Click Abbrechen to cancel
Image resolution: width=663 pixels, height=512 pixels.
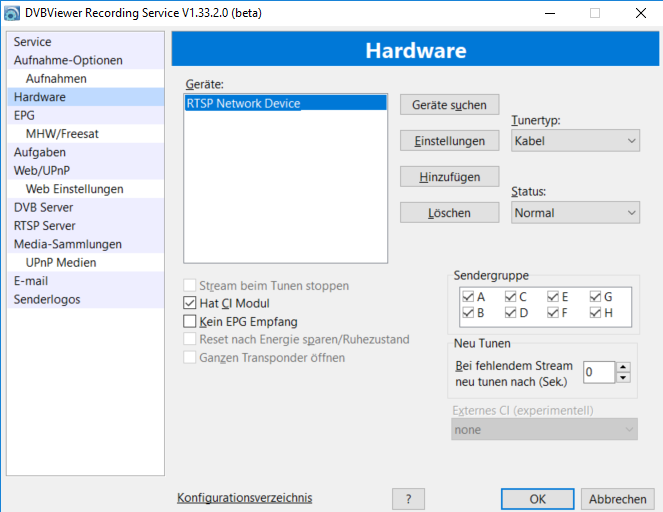pyautogui.click(x=618, y=499)
